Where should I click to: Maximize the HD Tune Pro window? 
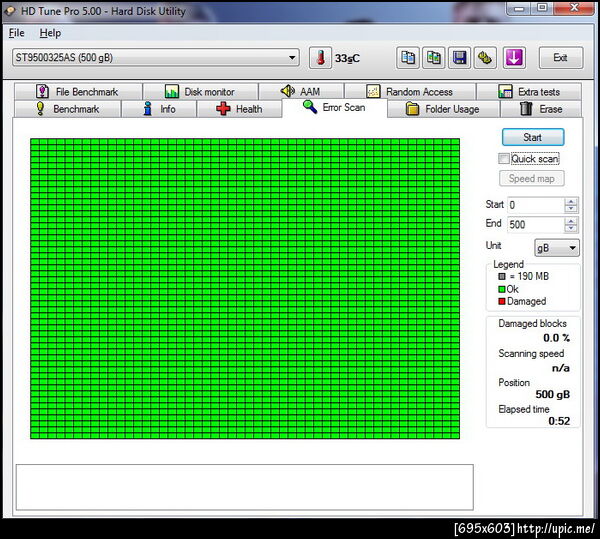(x=542, y=8)
